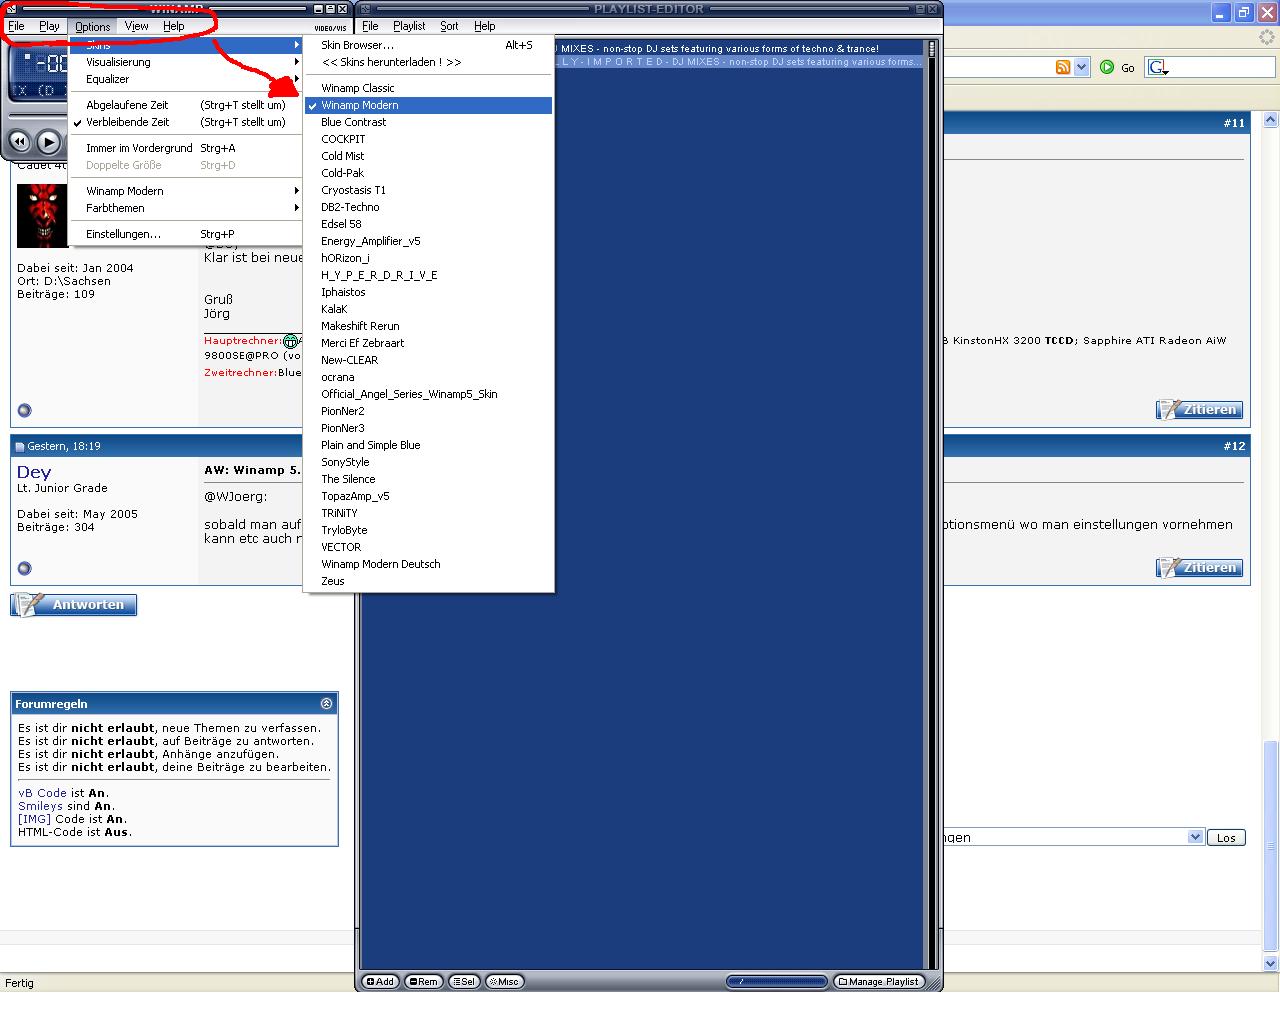This screenshot has width=1280, height=1024.
Task: Open Skin Browser... entry
Action: [x=428, y=45]
